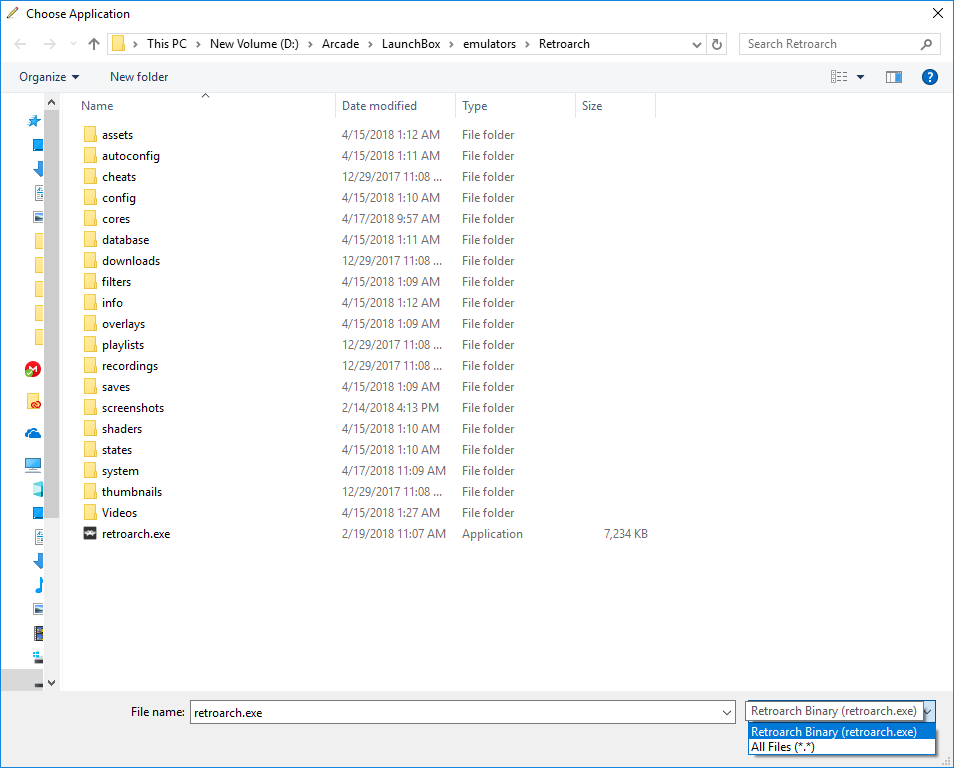The image size is (954, 768).
Task: Open recent locations dropdown arrow
Action: click(74, 44)
